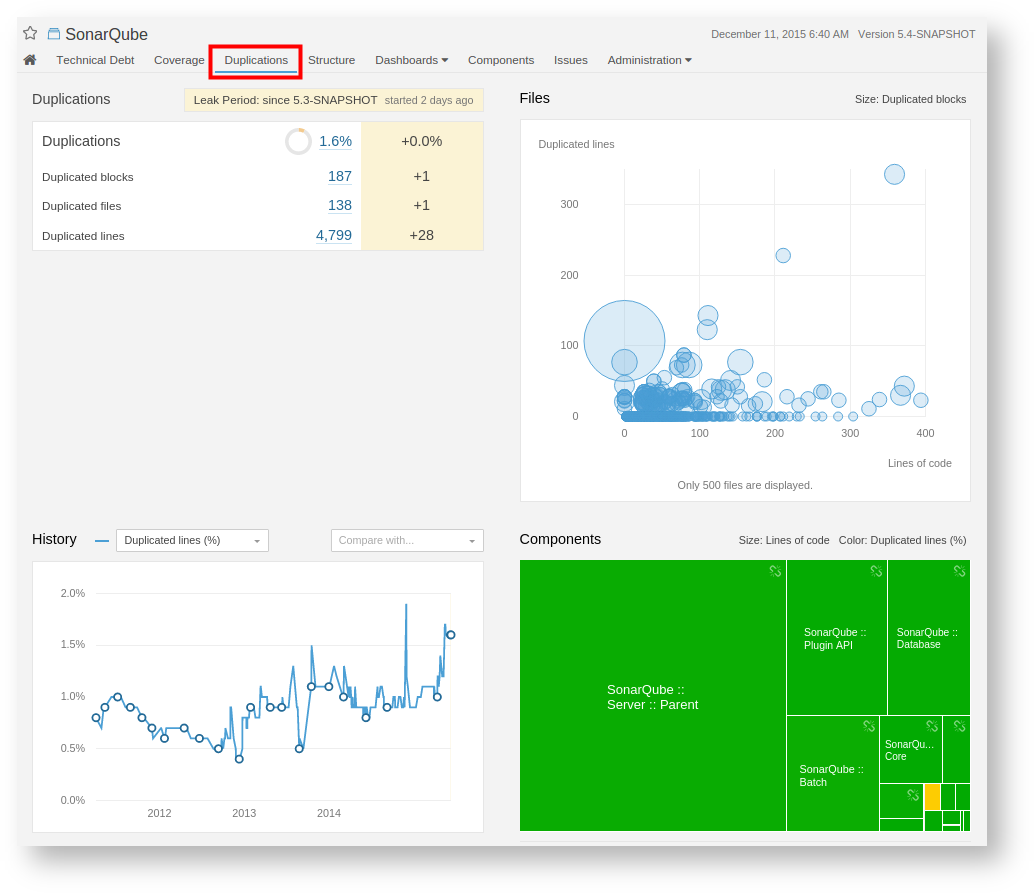The height and width of the screenshot is (894, 1035).
Task: Click the 1.6% duplications value link
Action: pos(335,141)
